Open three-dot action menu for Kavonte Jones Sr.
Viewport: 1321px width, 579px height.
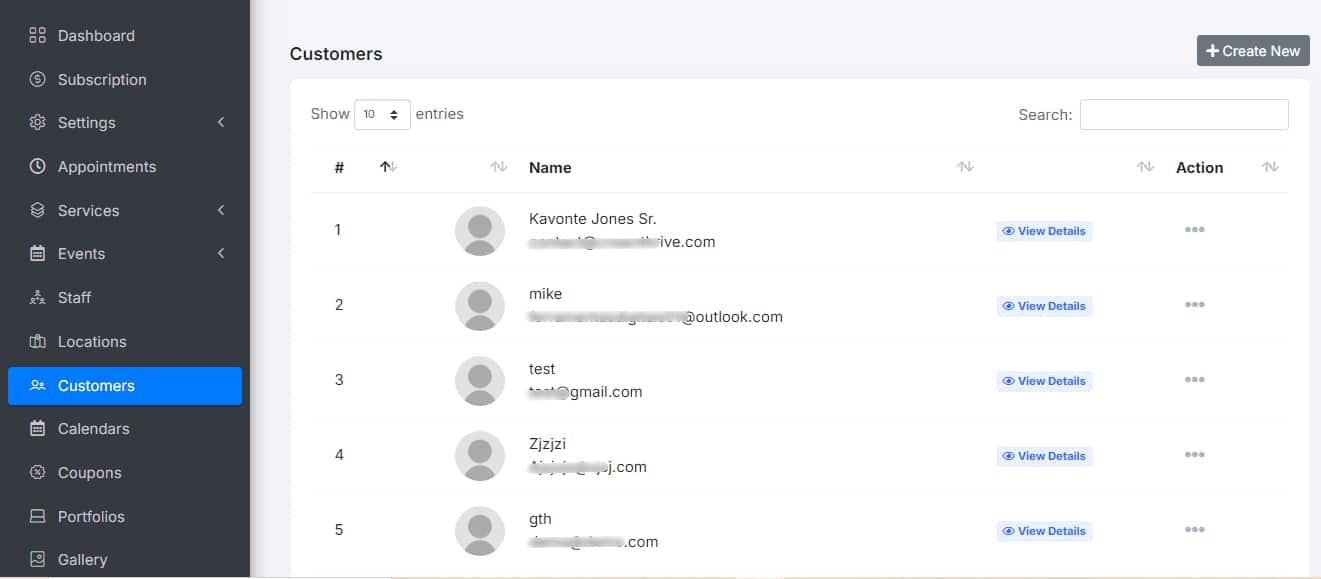click(1194, 230)
